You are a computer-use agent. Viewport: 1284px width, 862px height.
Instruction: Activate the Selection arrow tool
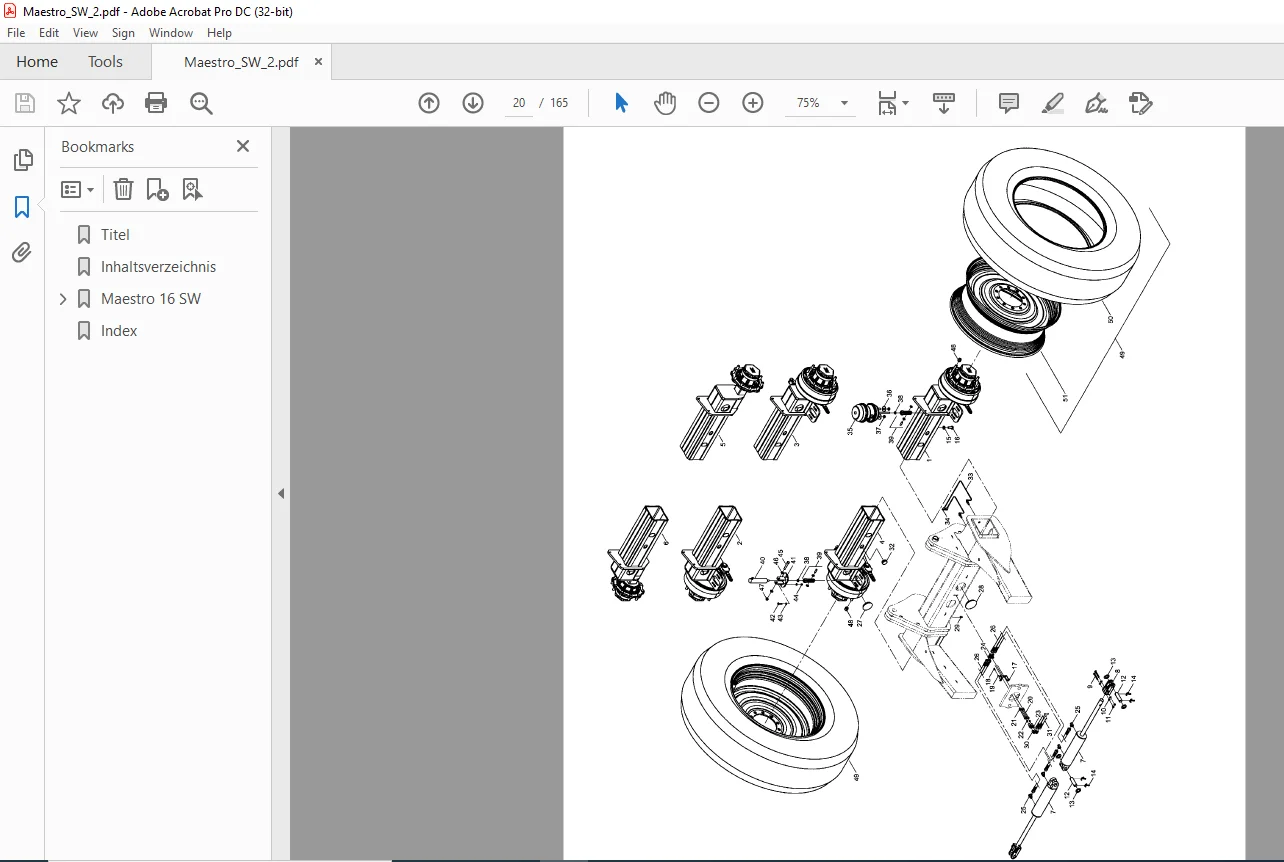(x=621, y=103)
